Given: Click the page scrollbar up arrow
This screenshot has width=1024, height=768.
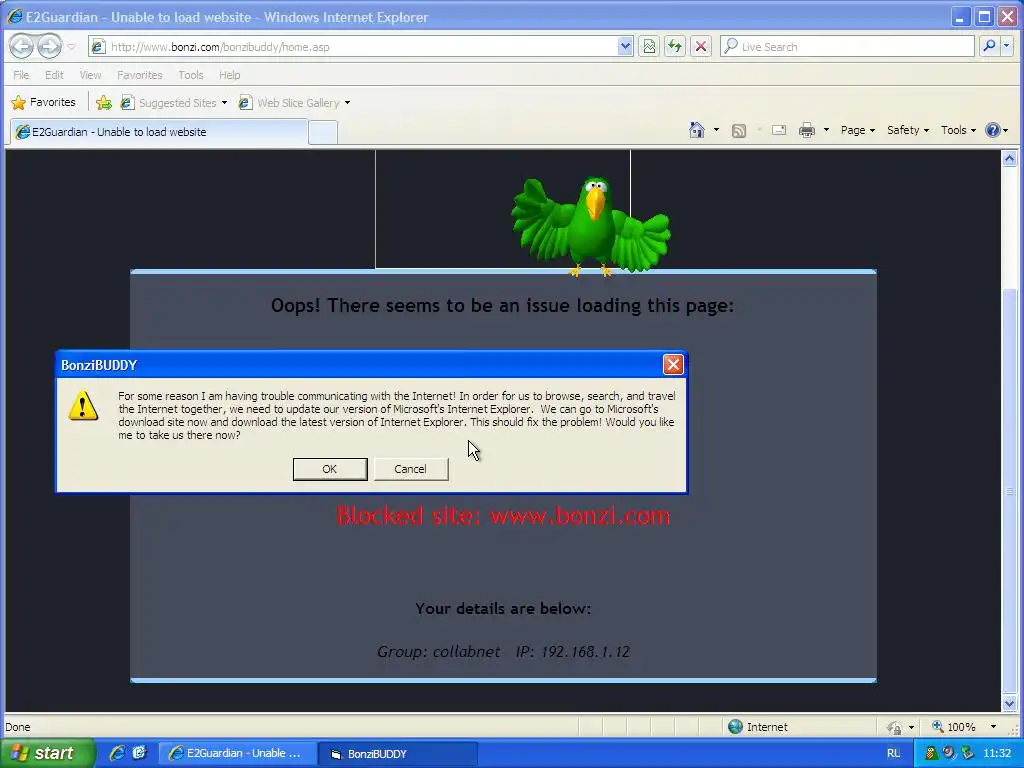Looking at the screenshot, I should [1009, 158].
